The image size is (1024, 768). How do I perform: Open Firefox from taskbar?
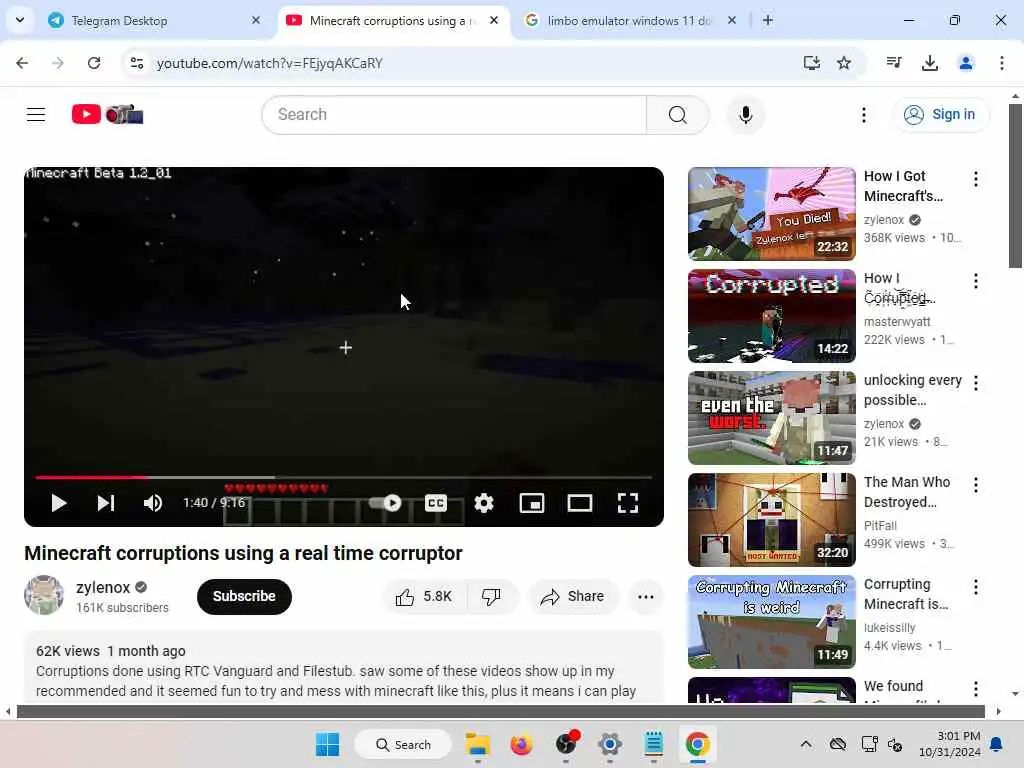(521, 744)
